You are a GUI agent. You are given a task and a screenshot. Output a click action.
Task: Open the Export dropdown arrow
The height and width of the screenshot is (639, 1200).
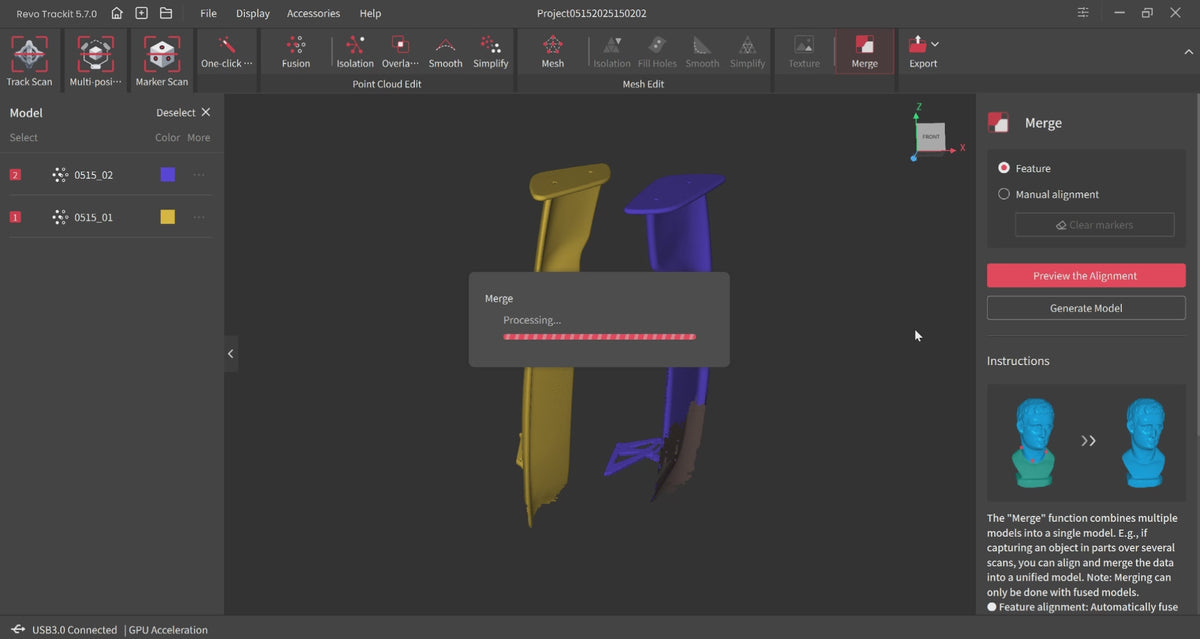pos(935,44)
